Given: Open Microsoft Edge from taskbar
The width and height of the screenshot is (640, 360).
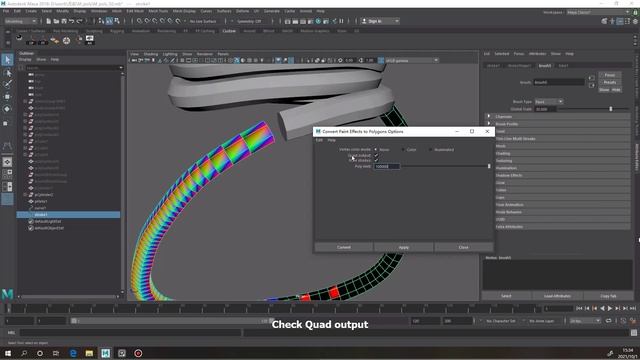Looking at the screenshot, I should [73, 353].
